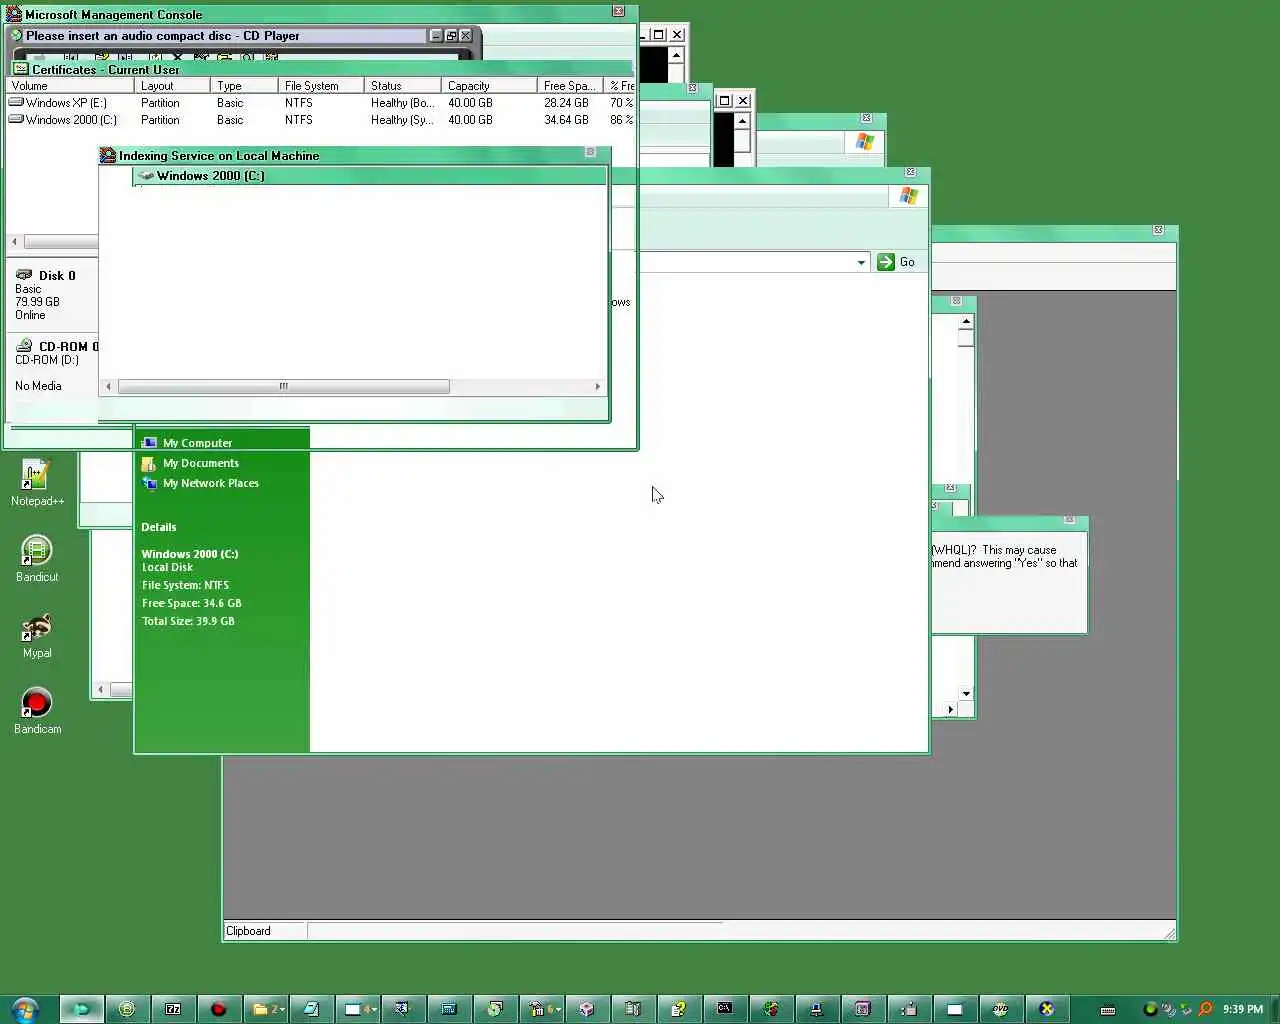This screenshot has height=1024, width=1280.
Task: Click the Disk 0 label in Disk Management
Action: [x=57, y=275]
